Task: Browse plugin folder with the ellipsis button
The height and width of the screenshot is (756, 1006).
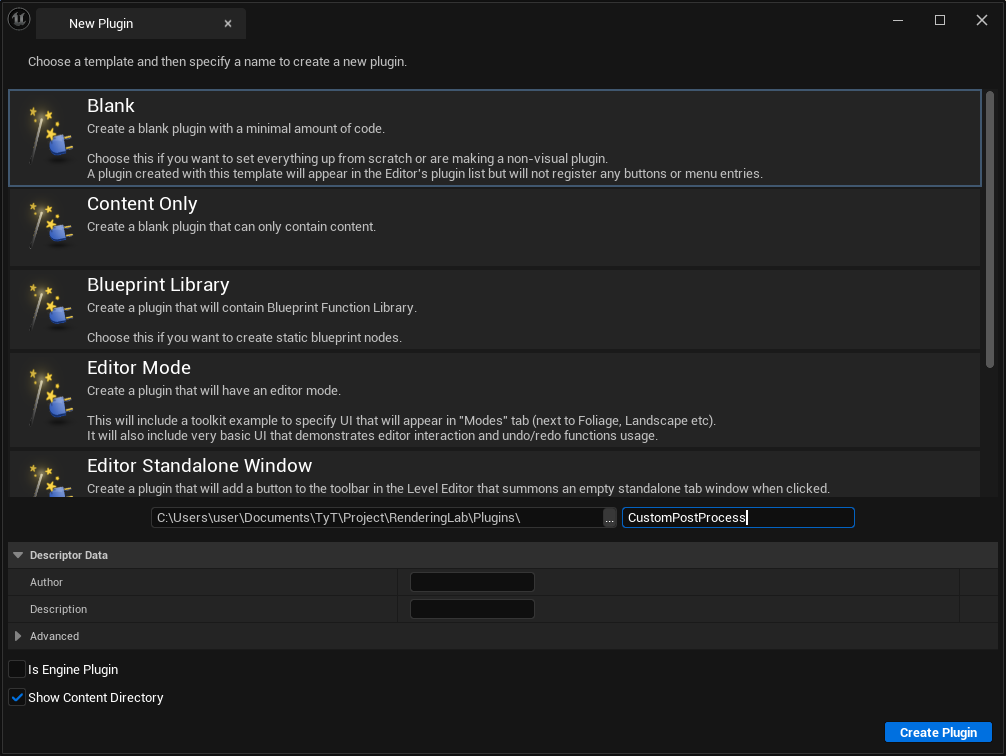Action: click(610, 518)
